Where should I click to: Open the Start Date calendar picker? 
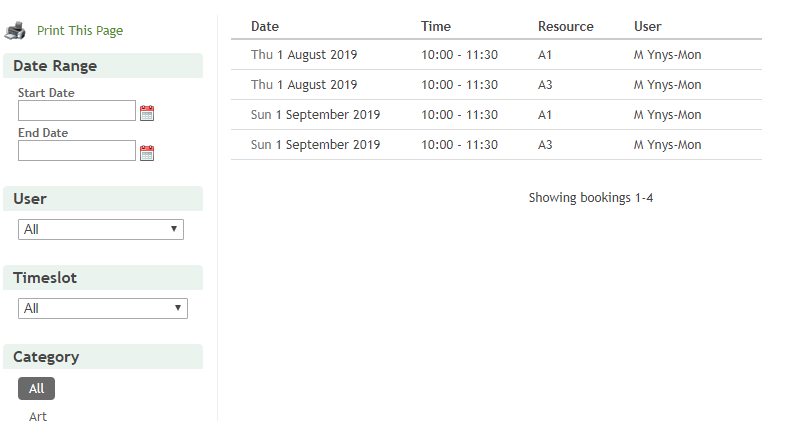147,113
